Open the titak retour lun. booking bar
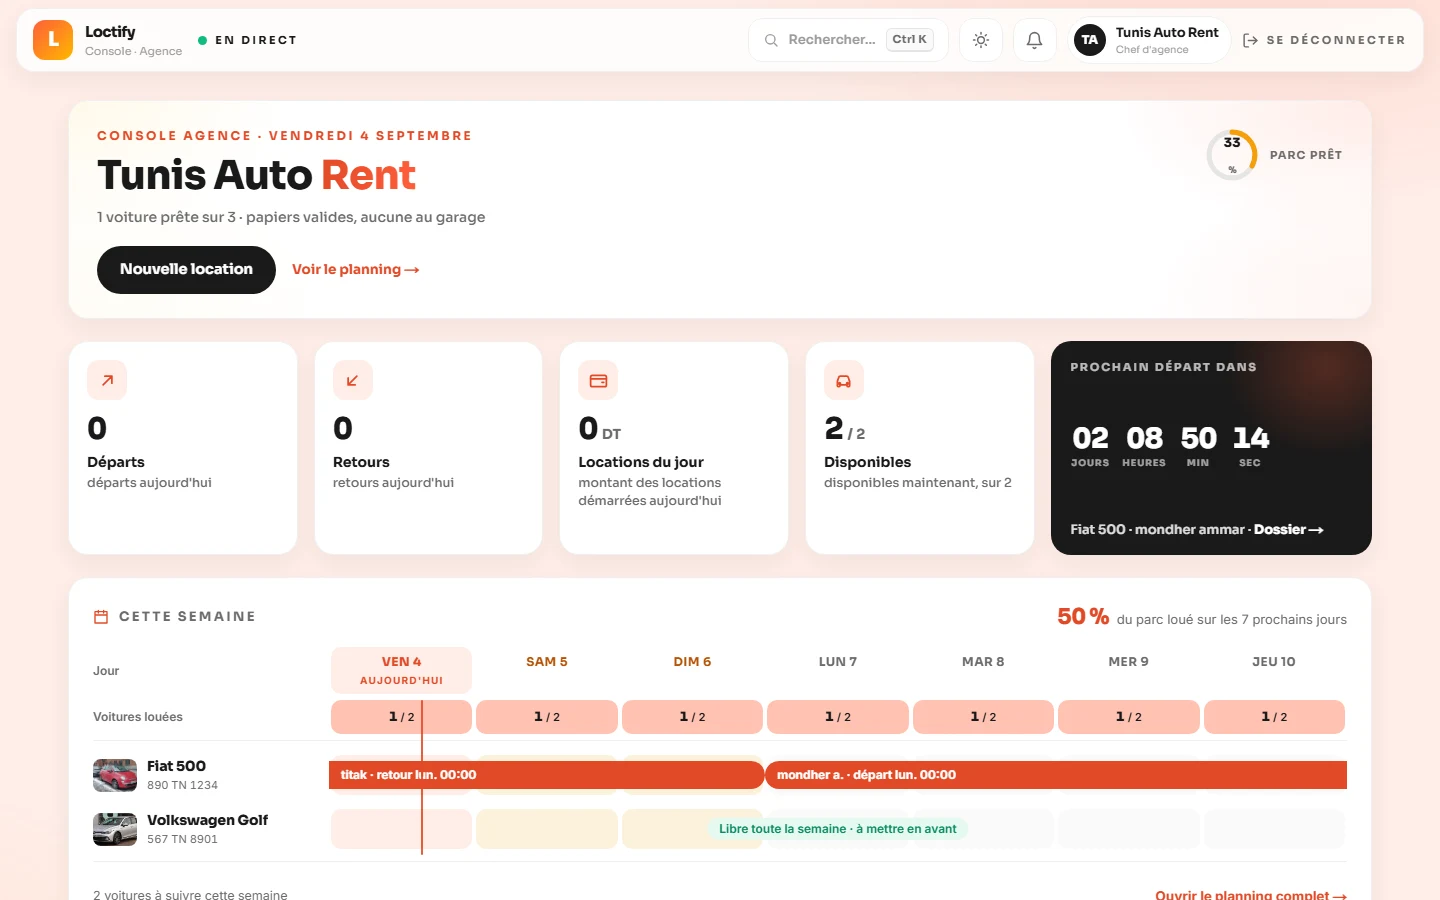1440x900 pixels. (x=546, y=775)
